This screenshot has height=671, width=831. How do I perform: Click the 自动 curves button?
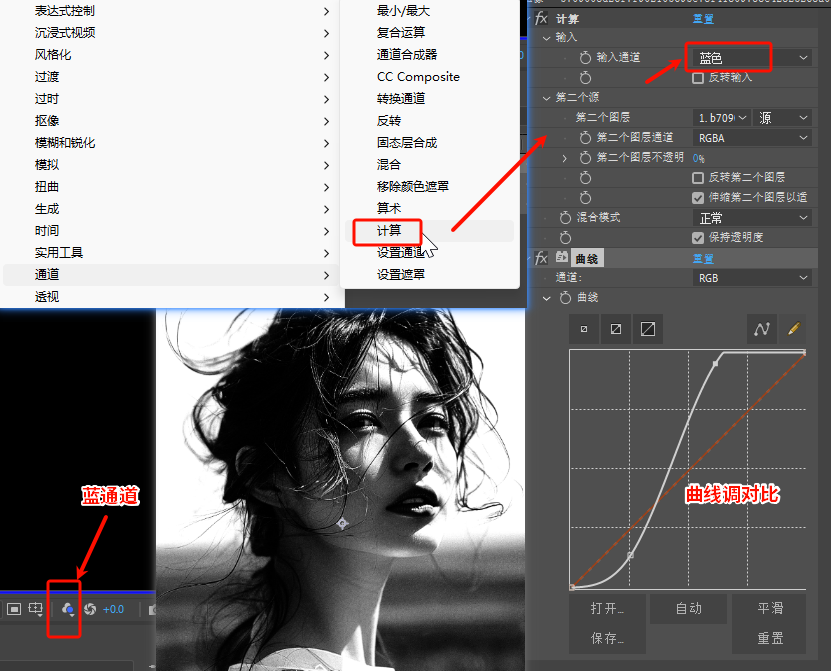click(688, 608)
